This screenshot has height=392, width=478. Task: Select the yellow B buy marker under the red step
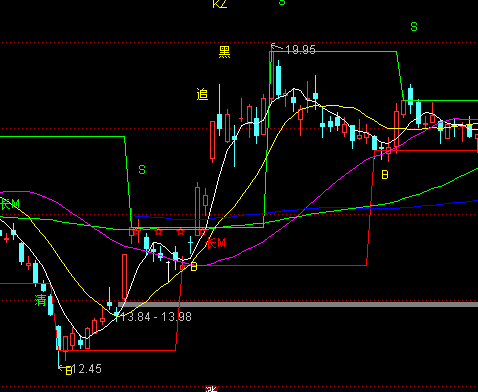(x=385, y=175)
